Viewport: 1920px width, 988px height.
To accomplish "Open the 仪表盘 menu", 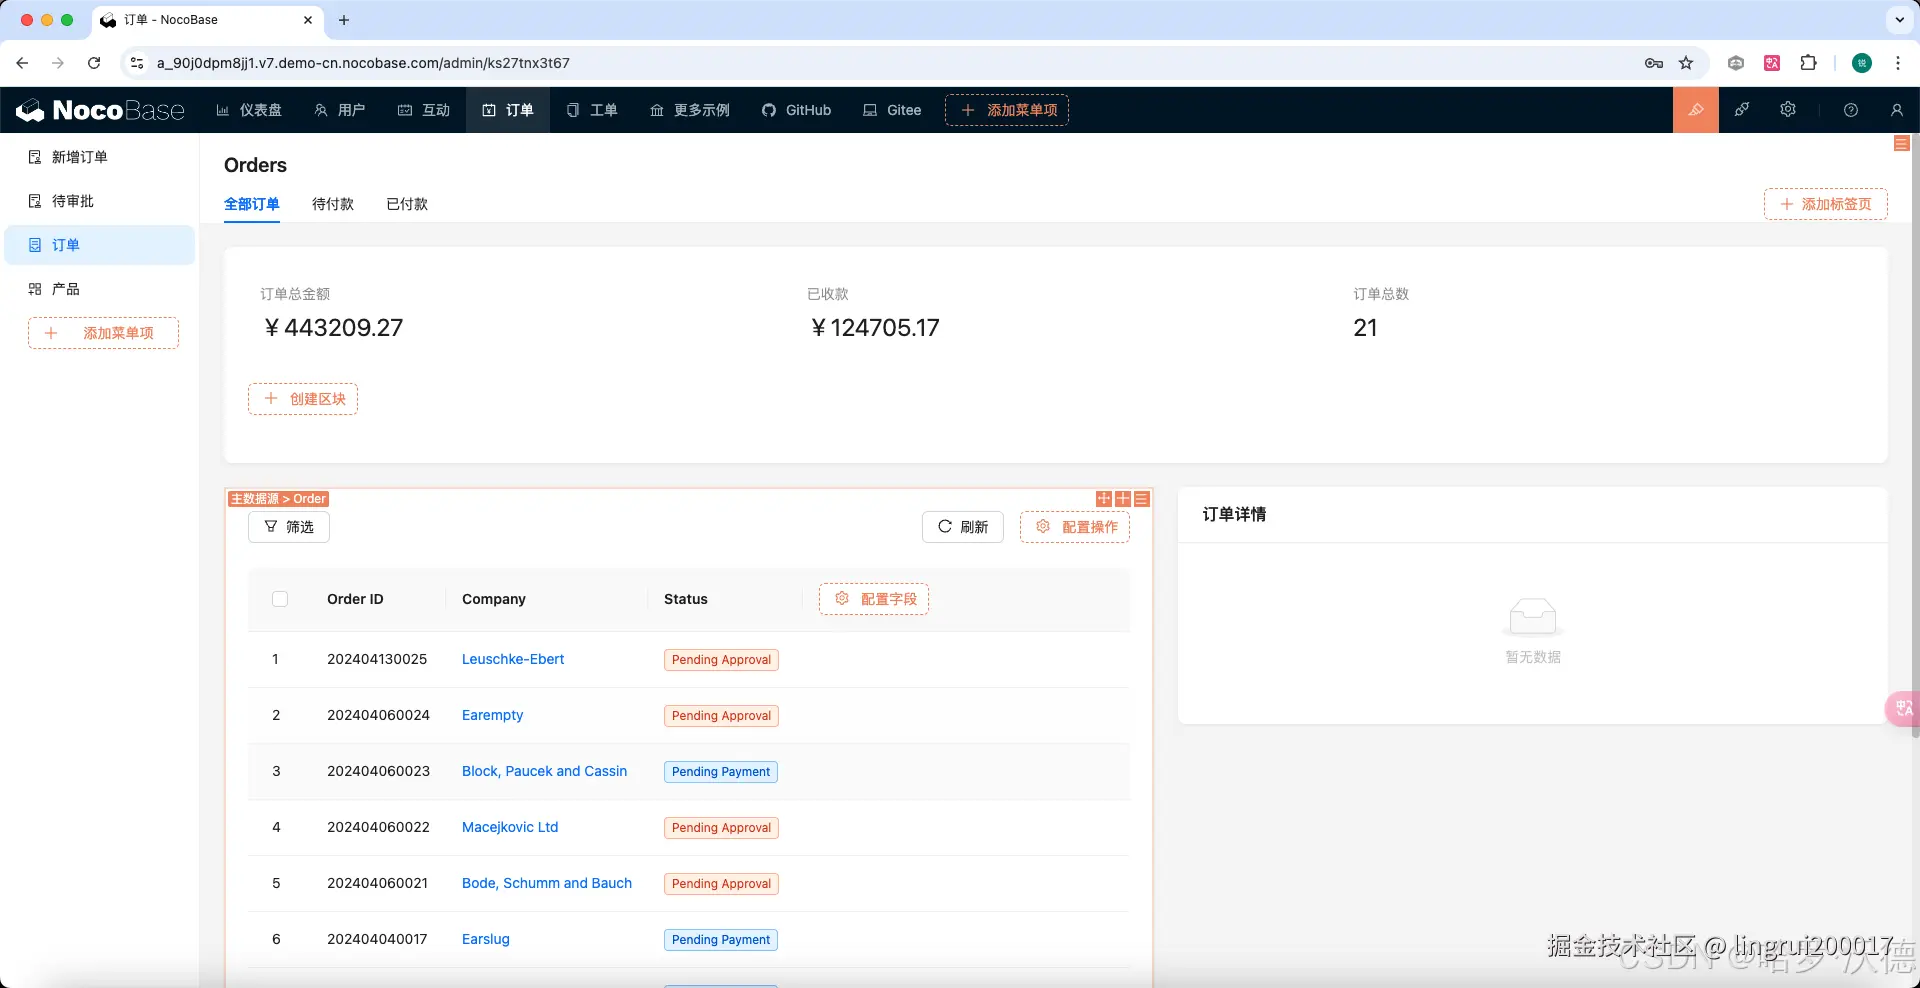I will coord(249,110).
